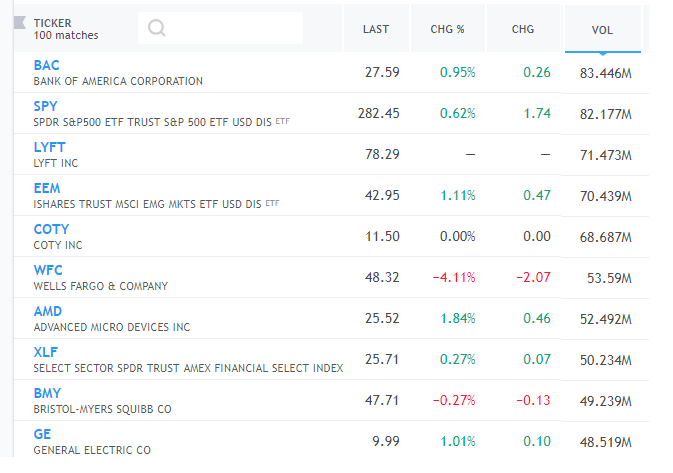
Task: Toggle sort on the VOL column header
Action: point(602,30)
